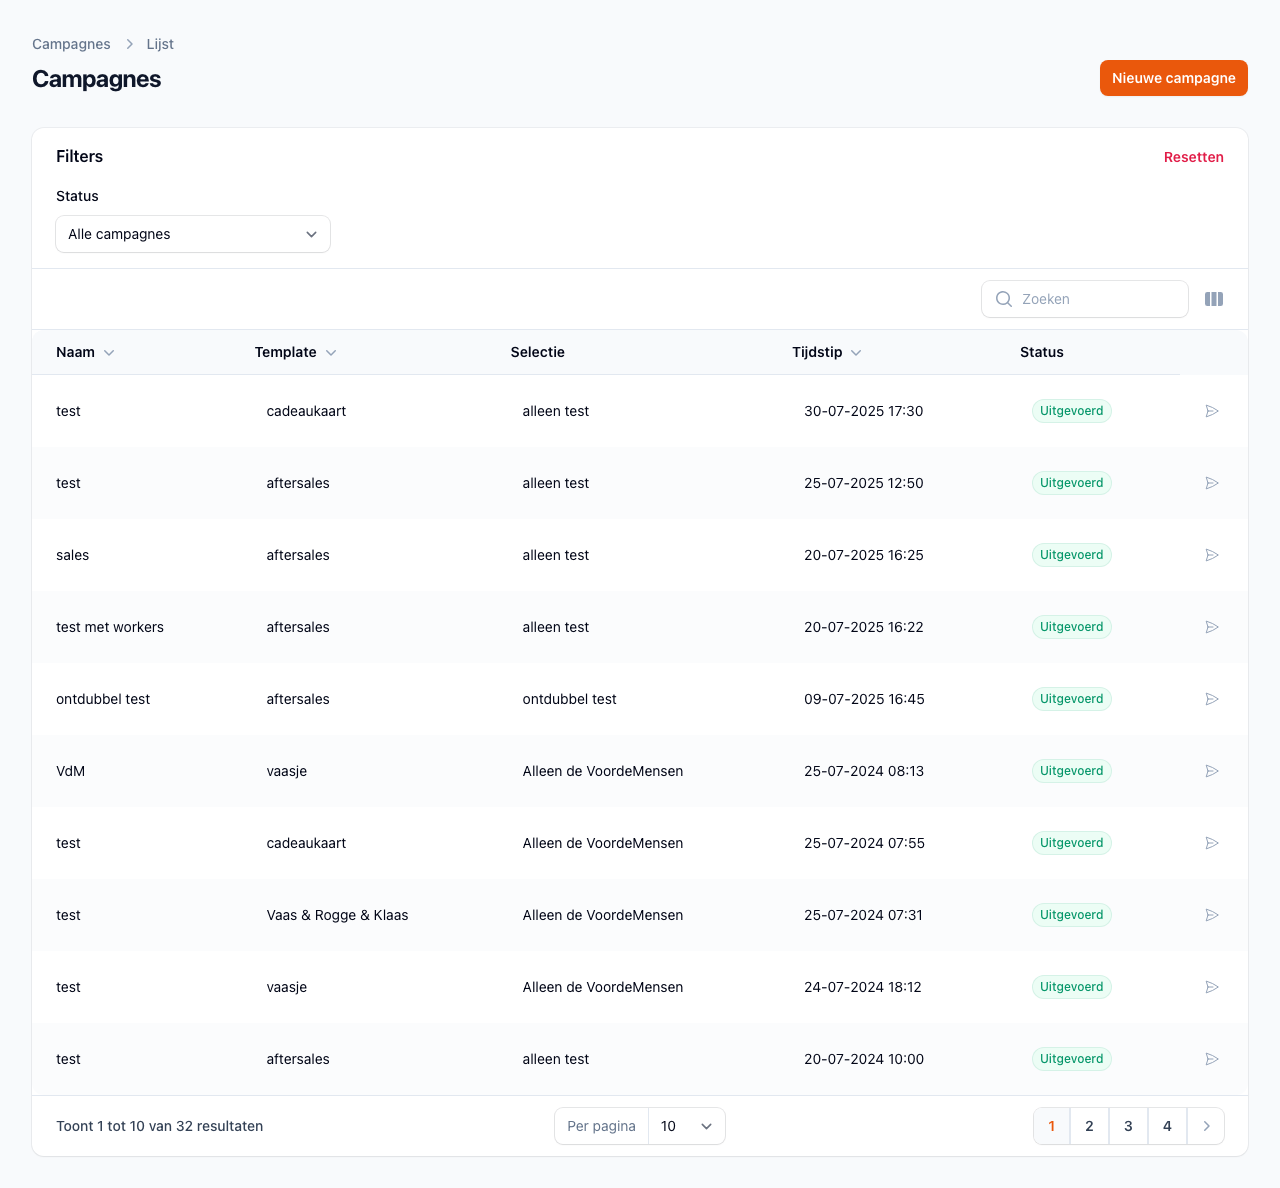Image resolution: width=1280 pixels, height=1188 pixels.
Task: Open the column toggle icon beside search
Action: 1214,299
